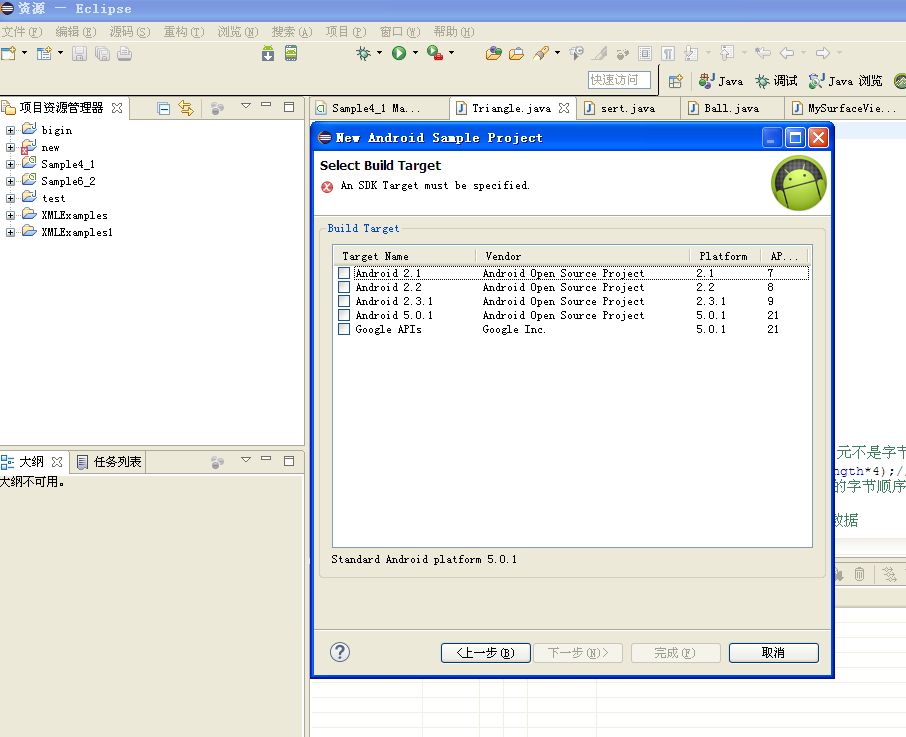906x737 pixels.
Task: Close the Triangle.java editor tab
Action: click(x=564, y=108)
